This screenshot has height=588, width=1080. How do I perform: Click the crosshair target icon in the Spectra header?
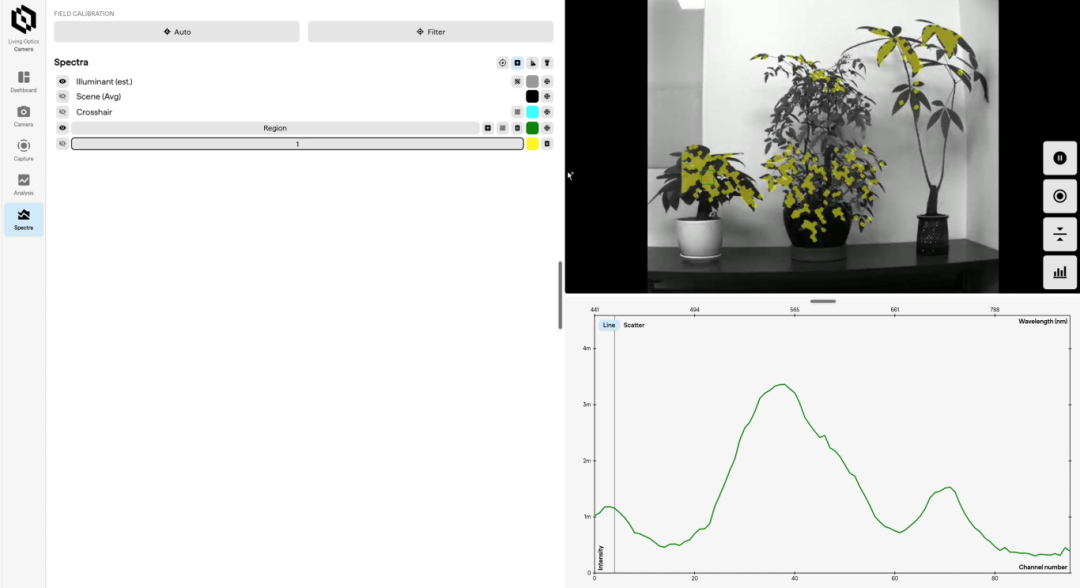[x=502, y=63]
